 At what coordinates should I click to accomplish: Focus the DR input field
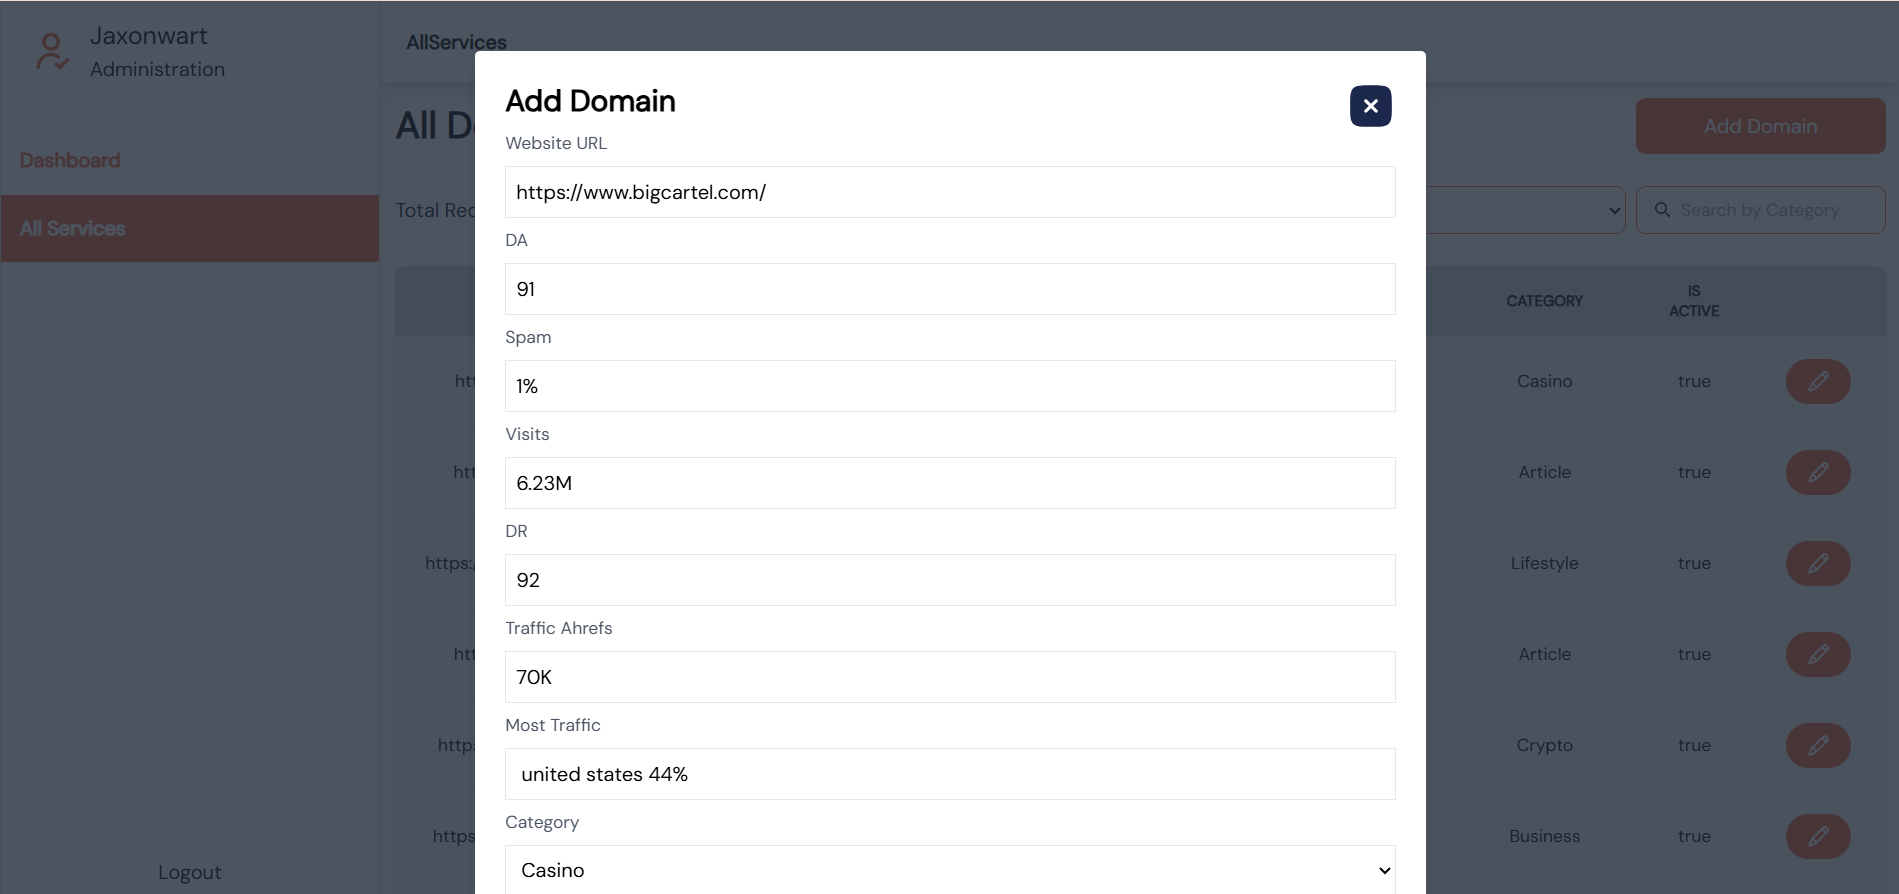click(x=949, y=580)
